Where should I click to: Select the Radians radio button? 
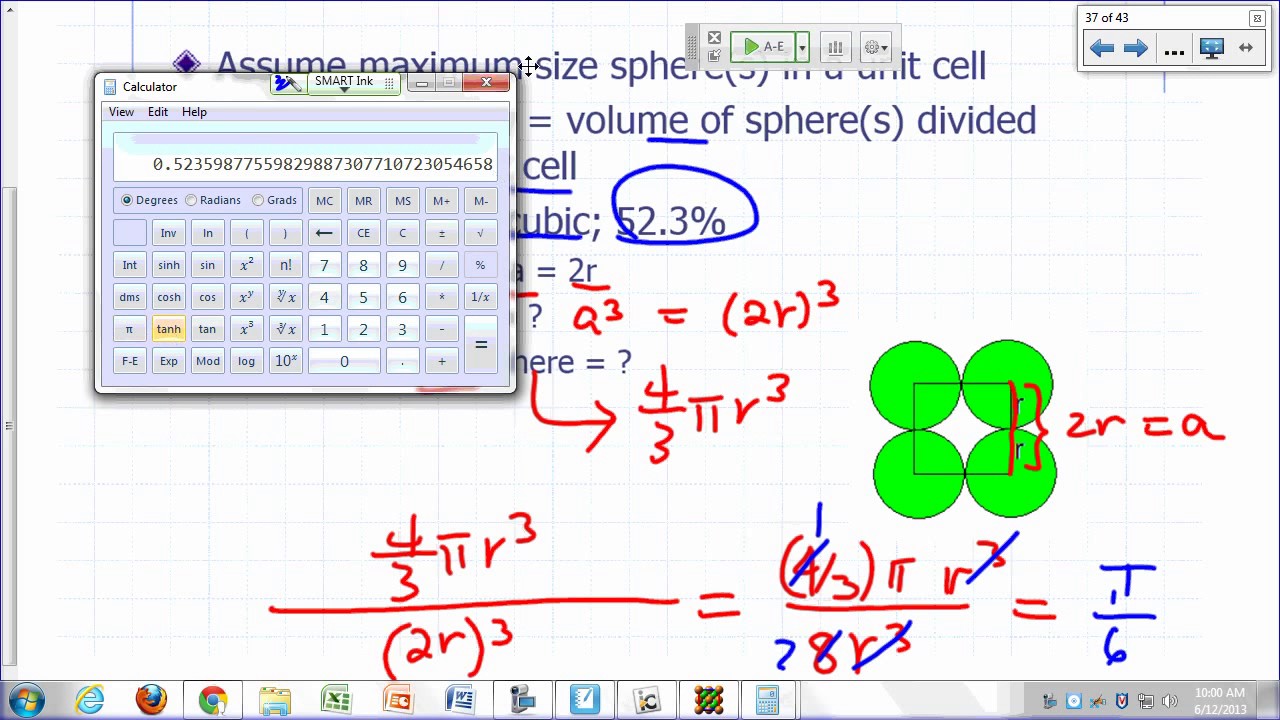point(191,200)
